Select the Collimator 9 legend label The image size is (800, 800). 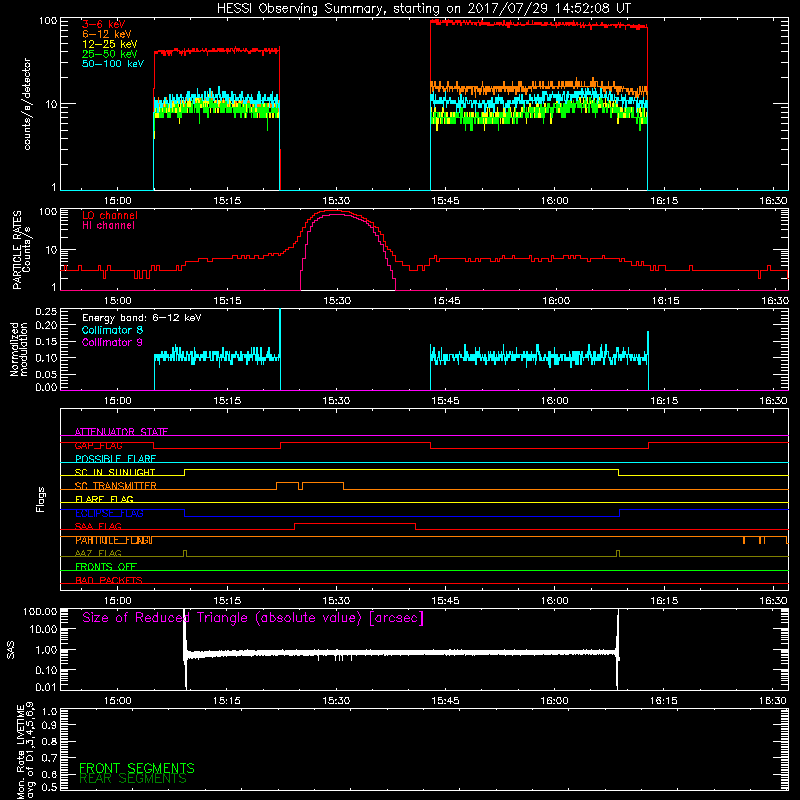[x=112, y=342]
